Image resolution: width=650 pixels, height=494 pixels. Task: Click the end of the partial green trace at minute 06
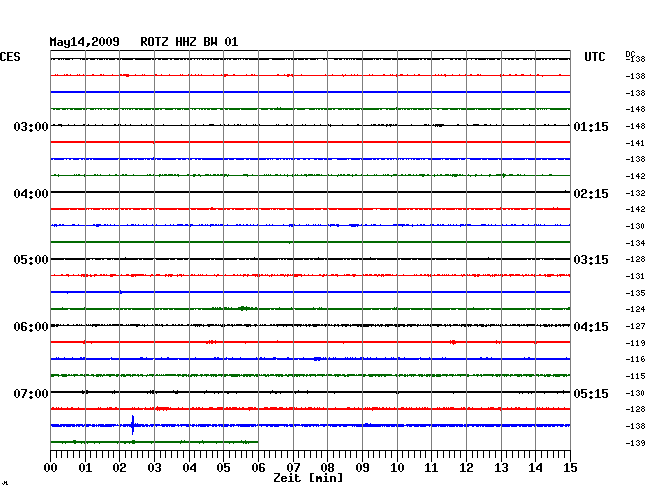[x=257, y=442]
